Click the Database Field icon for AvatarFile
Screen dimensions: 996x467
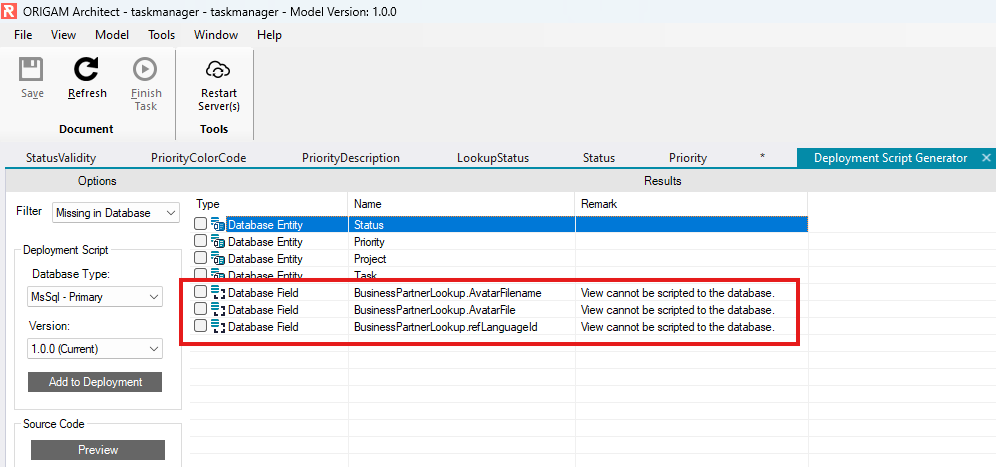point(218,309)
